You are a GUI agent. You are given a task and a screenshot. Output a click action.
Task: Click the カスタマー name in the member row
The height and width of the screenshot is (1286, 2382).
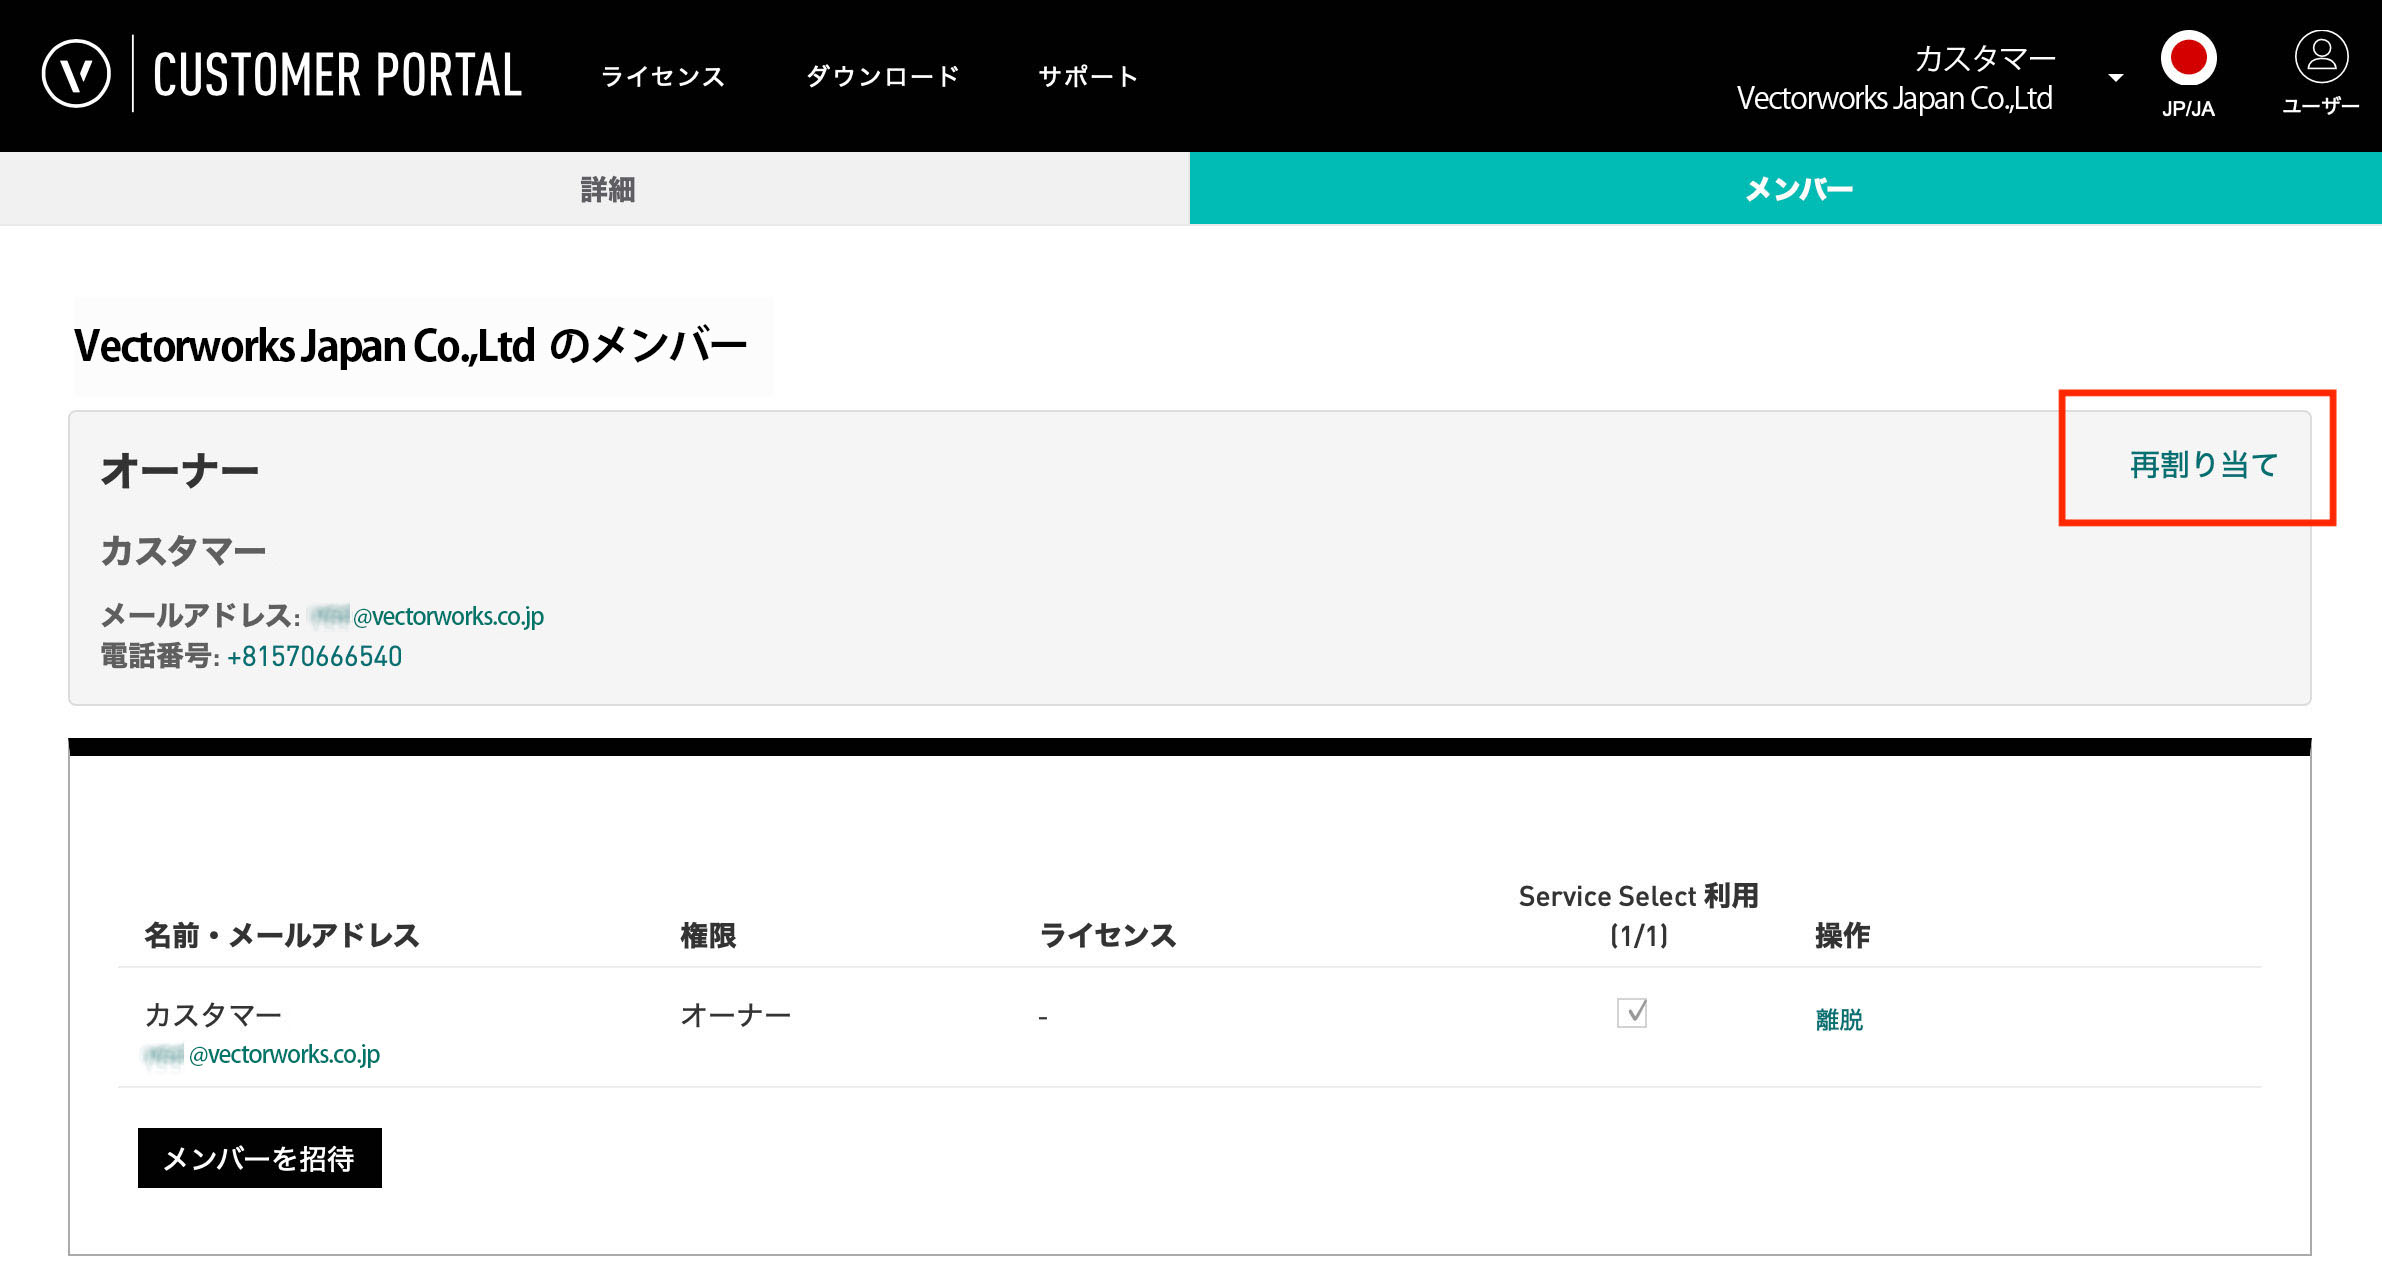coord(213,1015)
